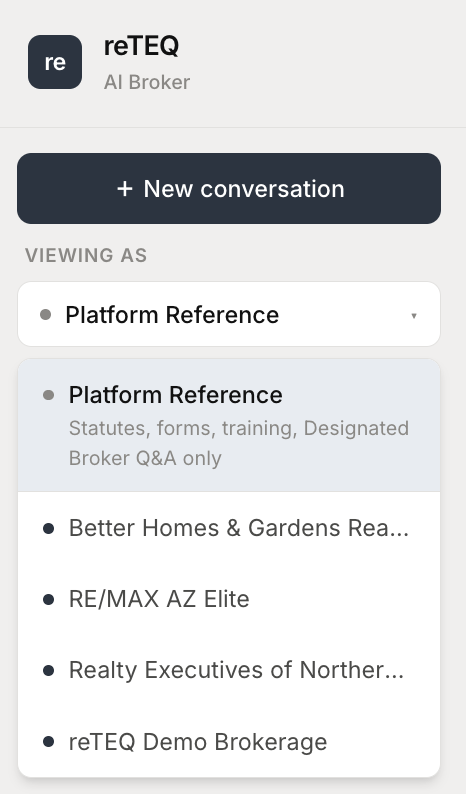The image size is (466, 794).
Task: Choose Better Homes & Gardens brokerage
Action: (229, 528)
